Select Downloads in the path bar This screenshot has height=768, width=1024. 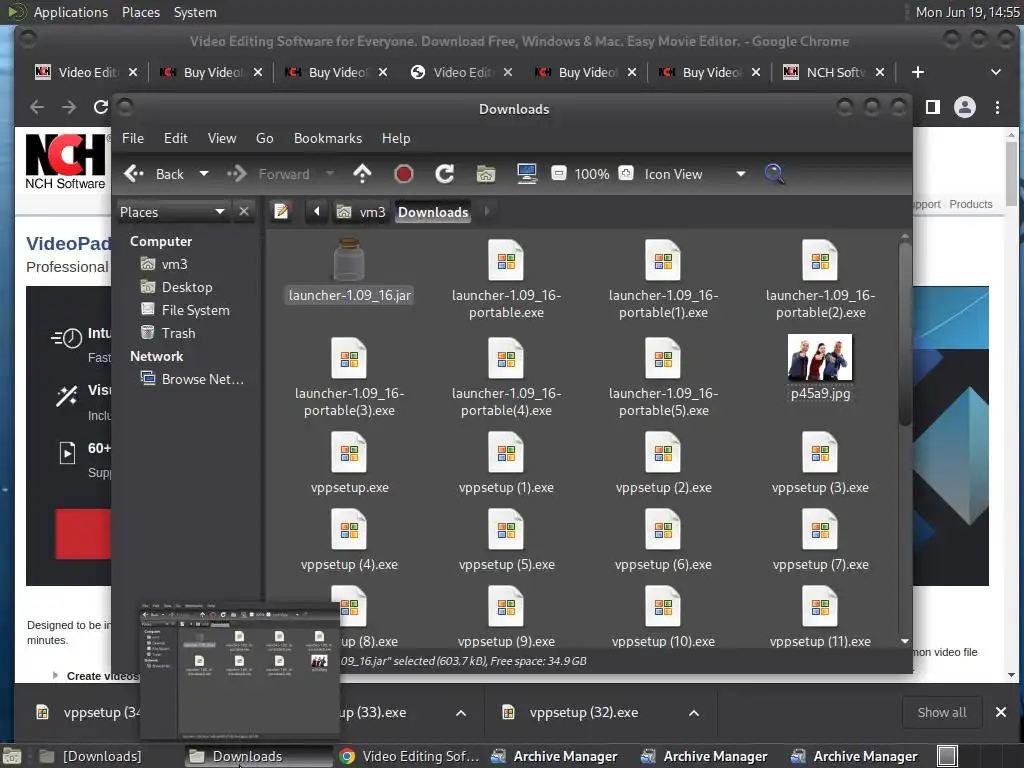coord(433,212)
